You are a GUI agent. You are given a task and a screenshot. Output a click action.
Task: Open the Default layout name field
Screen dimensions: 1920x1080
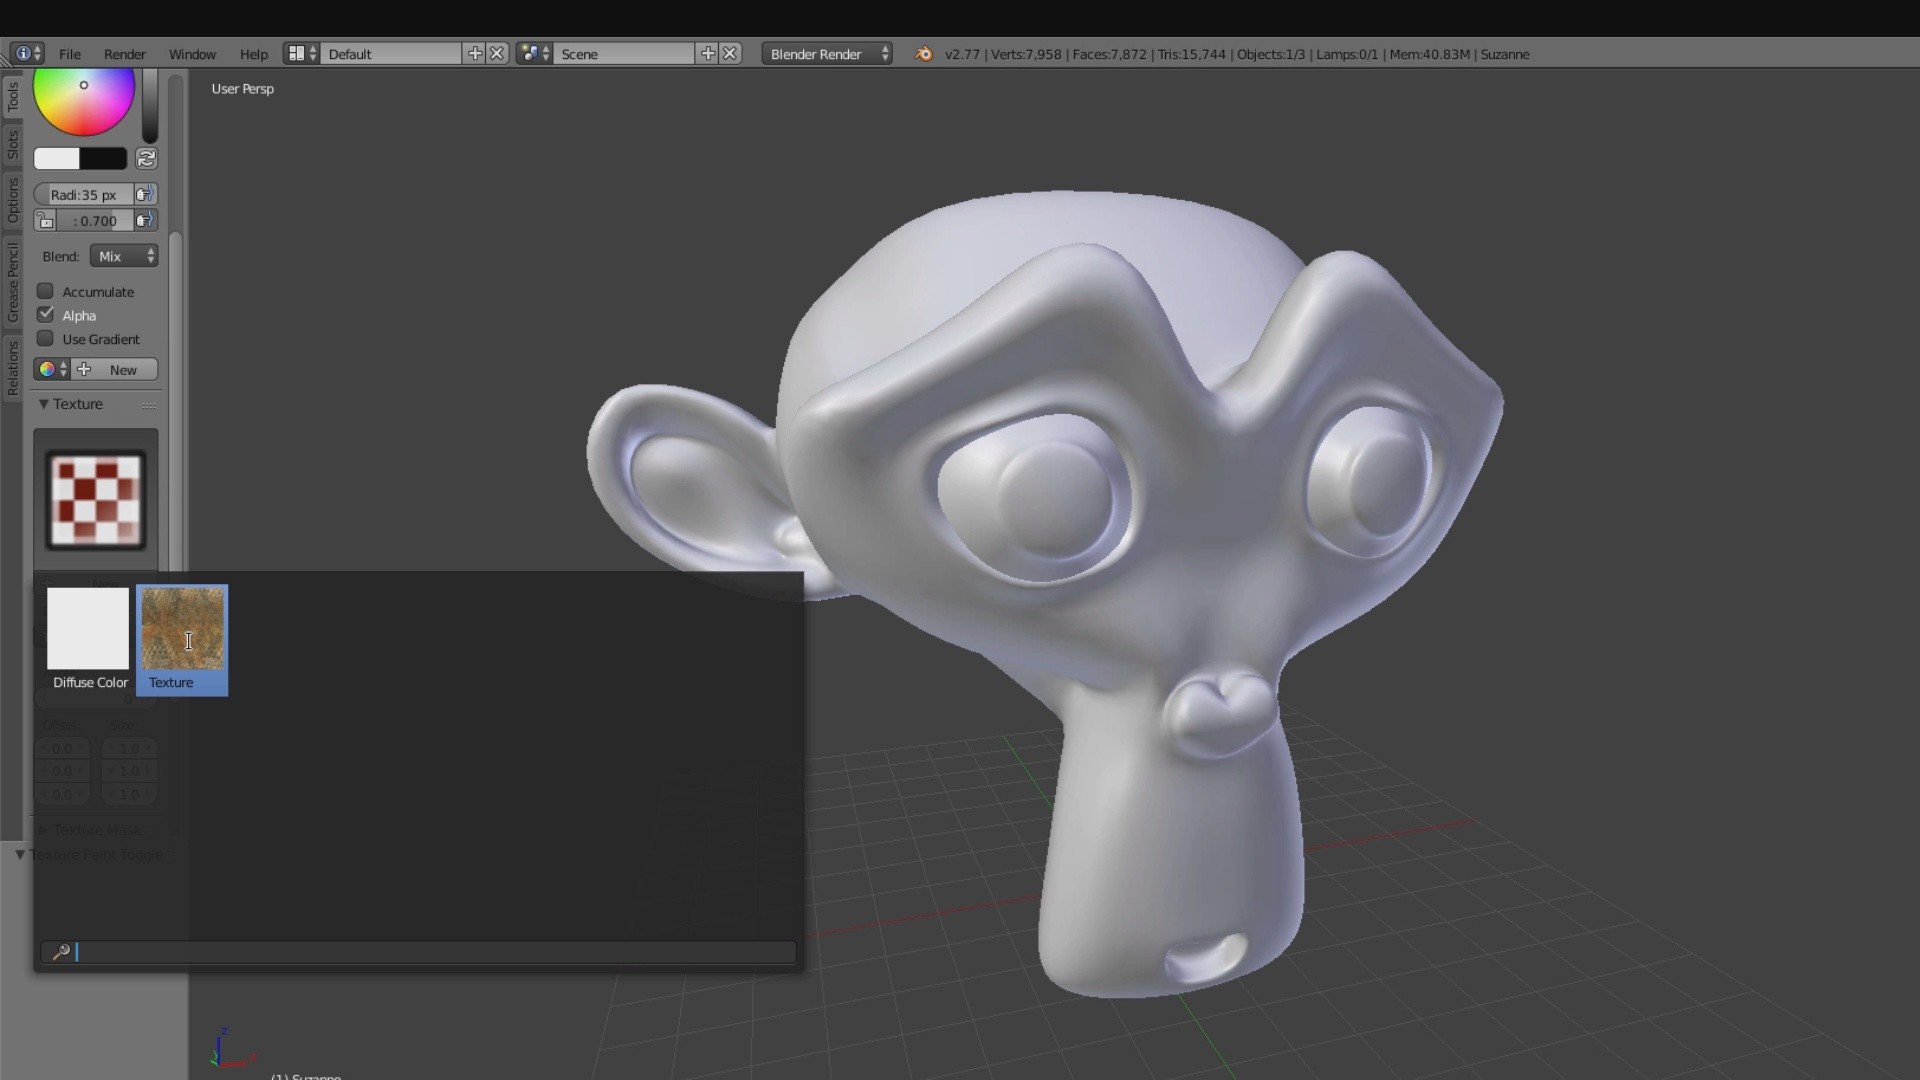[392, 54]
